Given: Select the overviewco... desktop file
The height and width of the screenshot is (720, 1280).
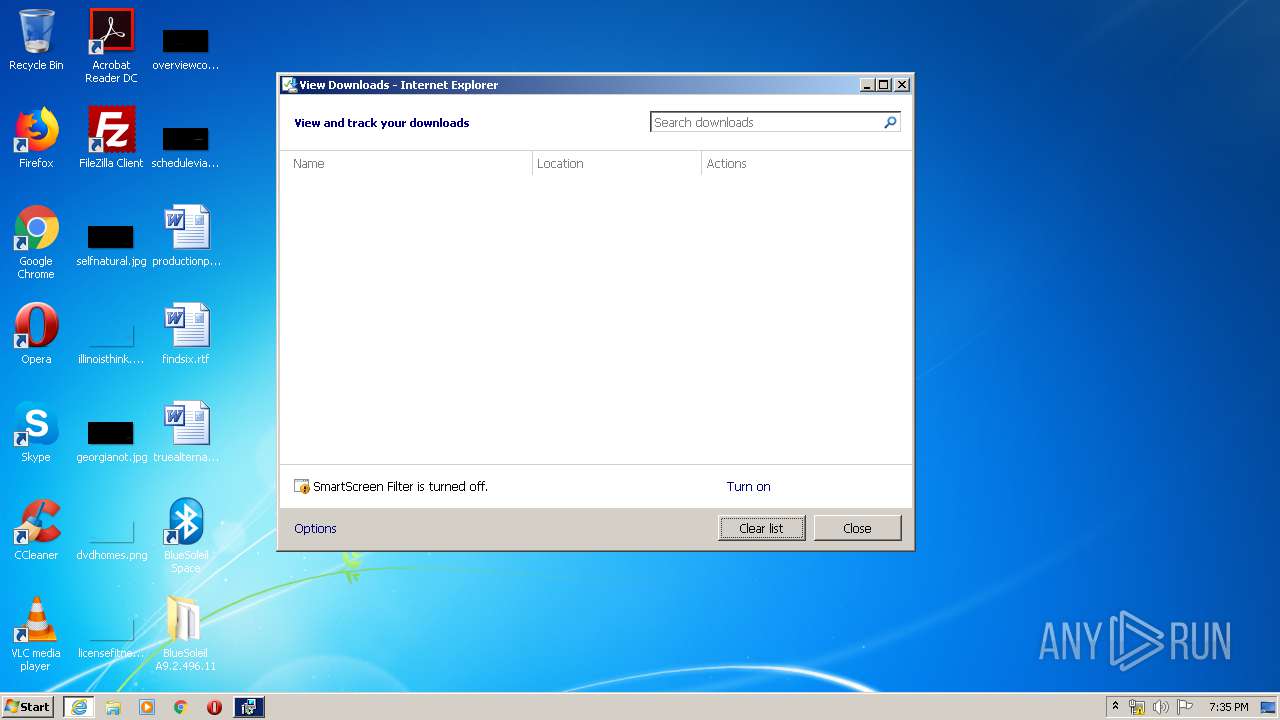Looking at the screenshot, I should coord(186,48).
